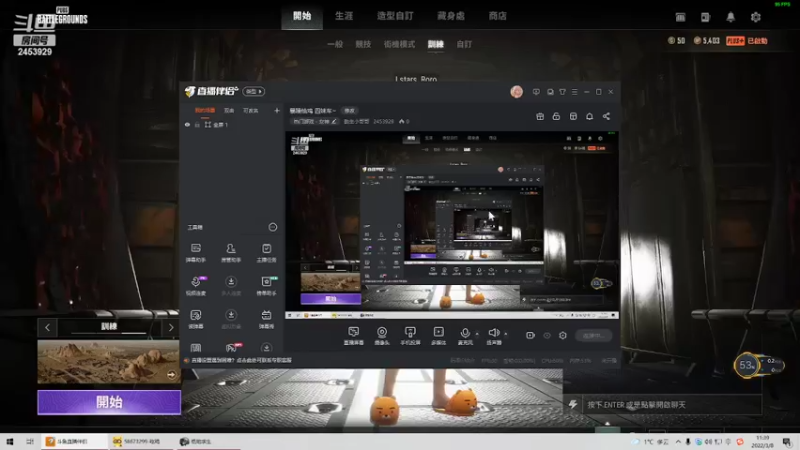Image resolution: width=800 pixels, height=450 pixels.
Task: Click the share icon in 直播伴侣
Action: 606,116
